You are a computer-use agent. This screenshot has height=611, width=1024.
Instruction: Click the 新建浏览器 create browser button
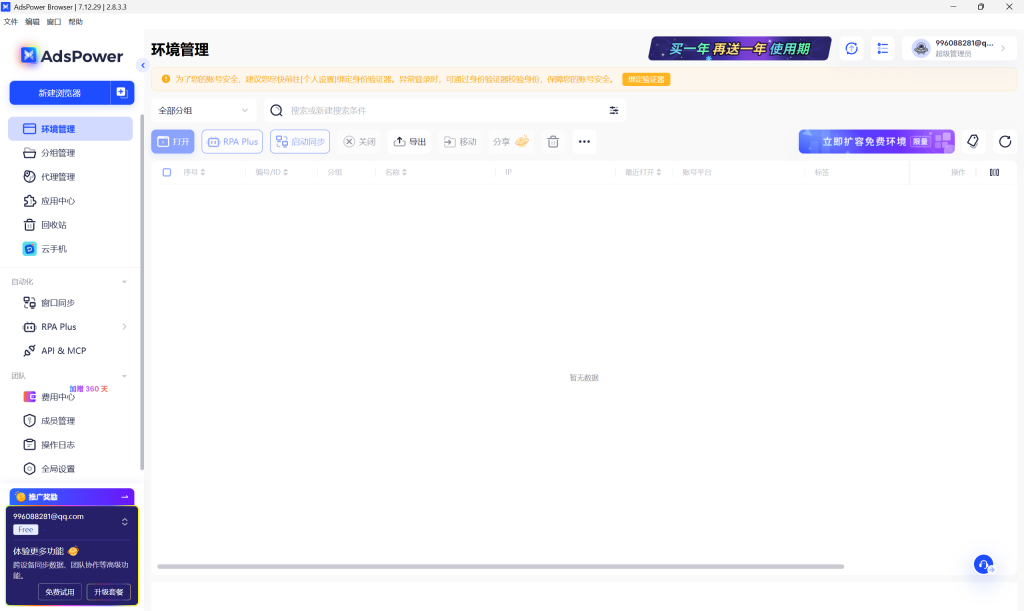pyautogui.click(x=62, y=92)
